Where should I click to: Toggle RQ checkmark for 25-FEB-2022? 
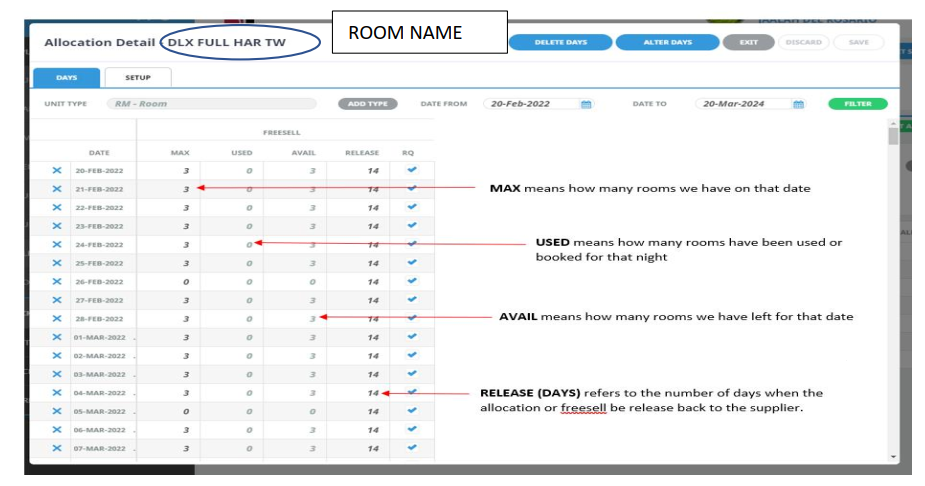click(x=412, y=262)
